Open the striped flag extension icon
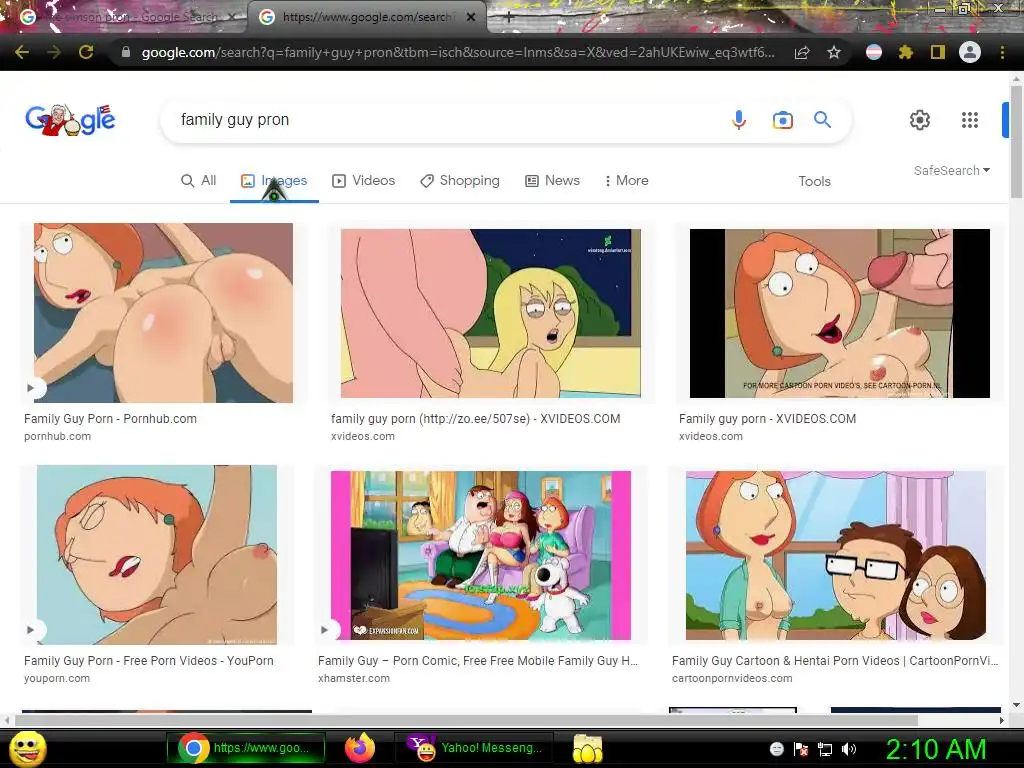The image size is (1024, 768). pyautogui.click(x=874, y=52)
